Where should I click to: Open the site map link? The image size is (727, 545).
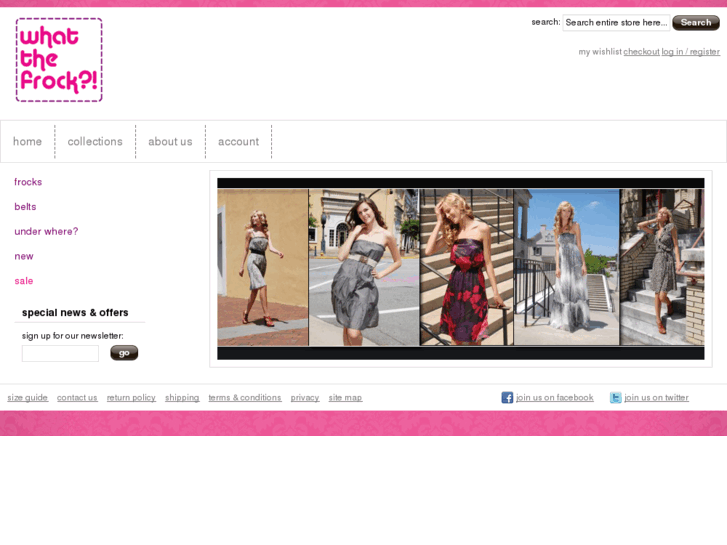pyautogui.click(x=345, y=398)
